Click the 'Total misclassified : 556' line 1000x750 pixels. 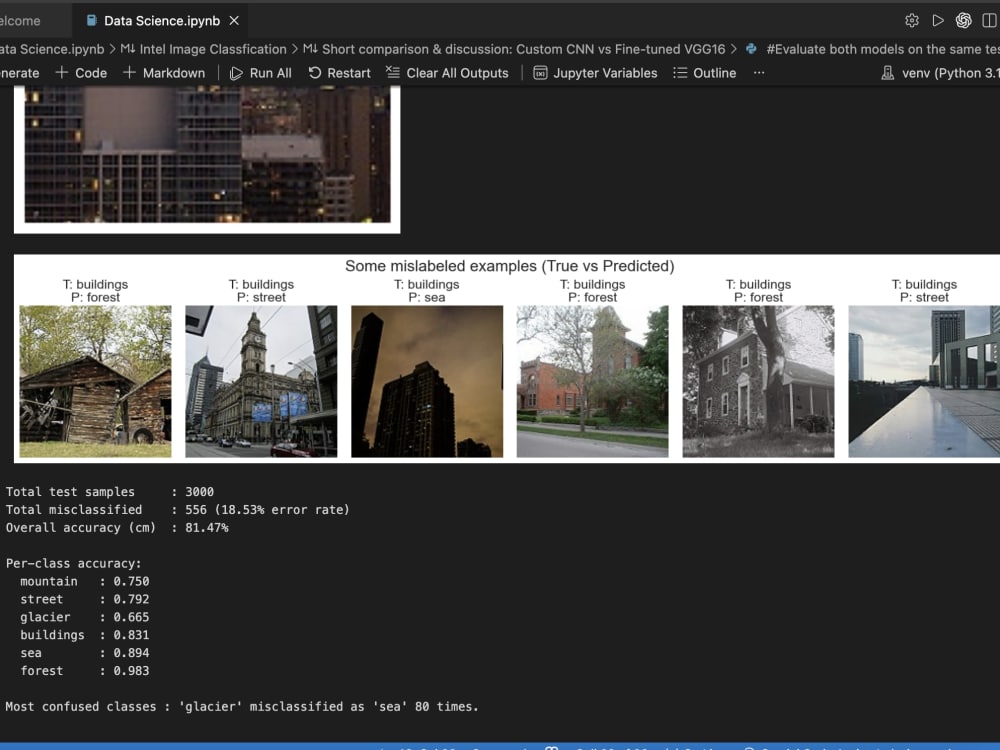[177, 510]
